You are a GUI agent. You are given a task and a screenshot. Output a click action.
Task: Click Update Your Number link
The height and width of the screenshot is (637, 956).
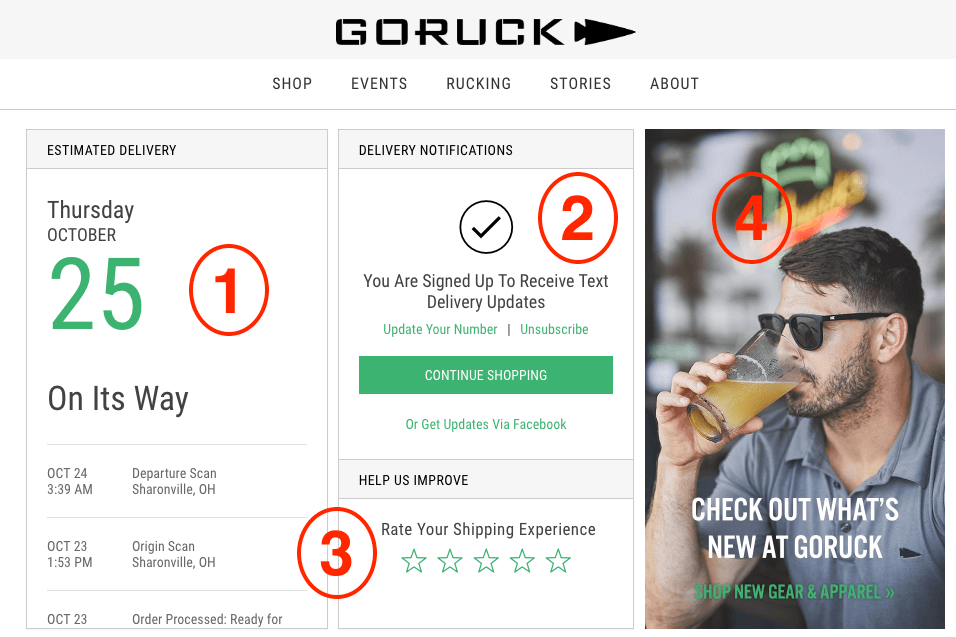coord(440,329)
